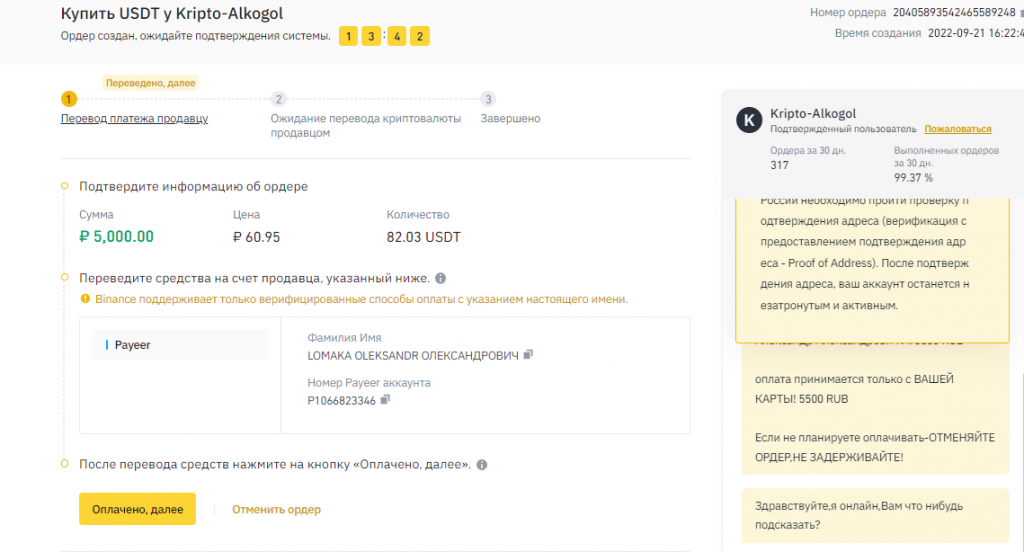1024x552 pixels.
Task: Report the seller via "Пожаловаться" link
Action: point(957,129)
